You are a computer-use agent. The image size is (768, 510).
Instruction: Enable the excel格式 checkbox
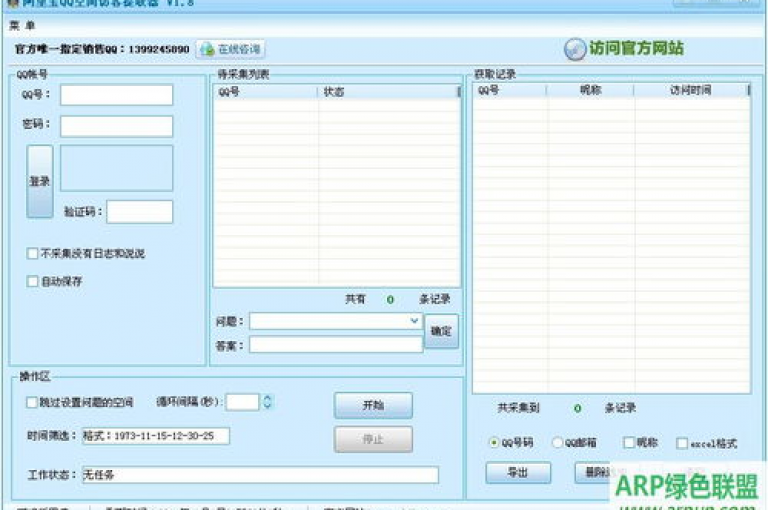(682, 443)
